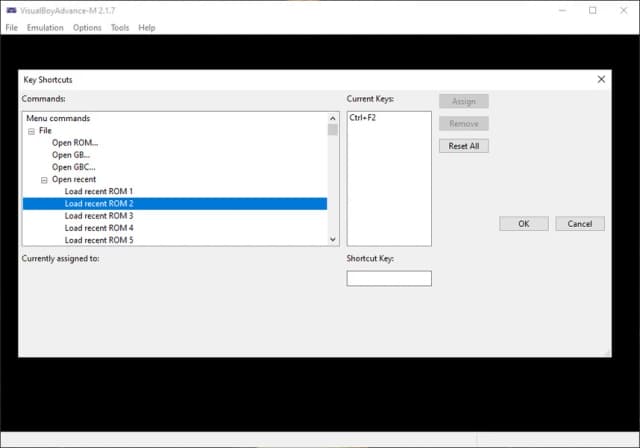The image size is (640, 448).
Task: Open the Help menu
Action: [147, 28]
